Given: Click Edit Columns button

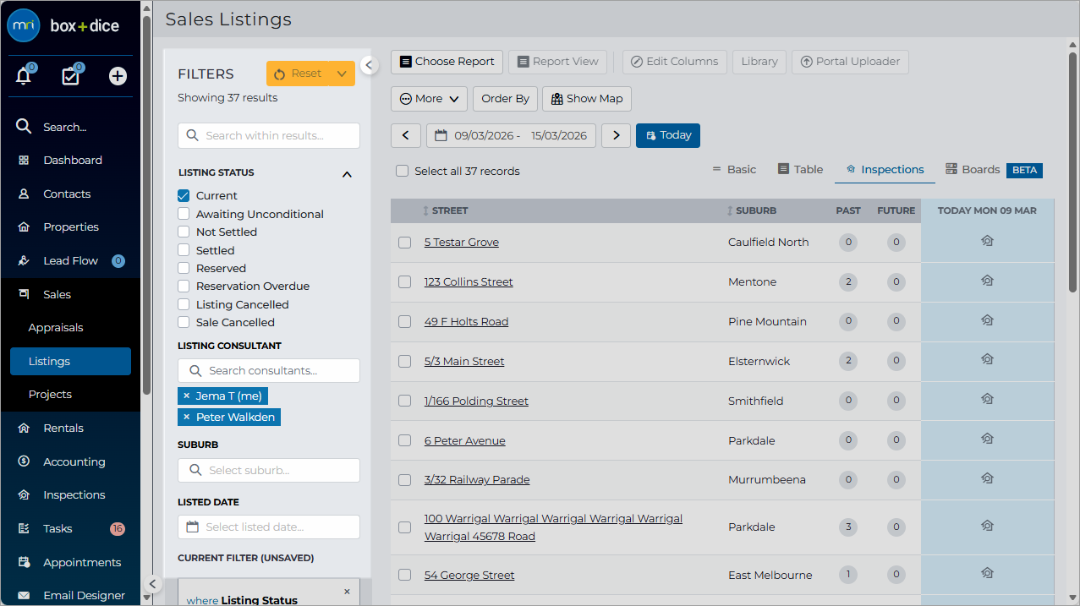Looking at the screenshot, I should coord(674,61).
